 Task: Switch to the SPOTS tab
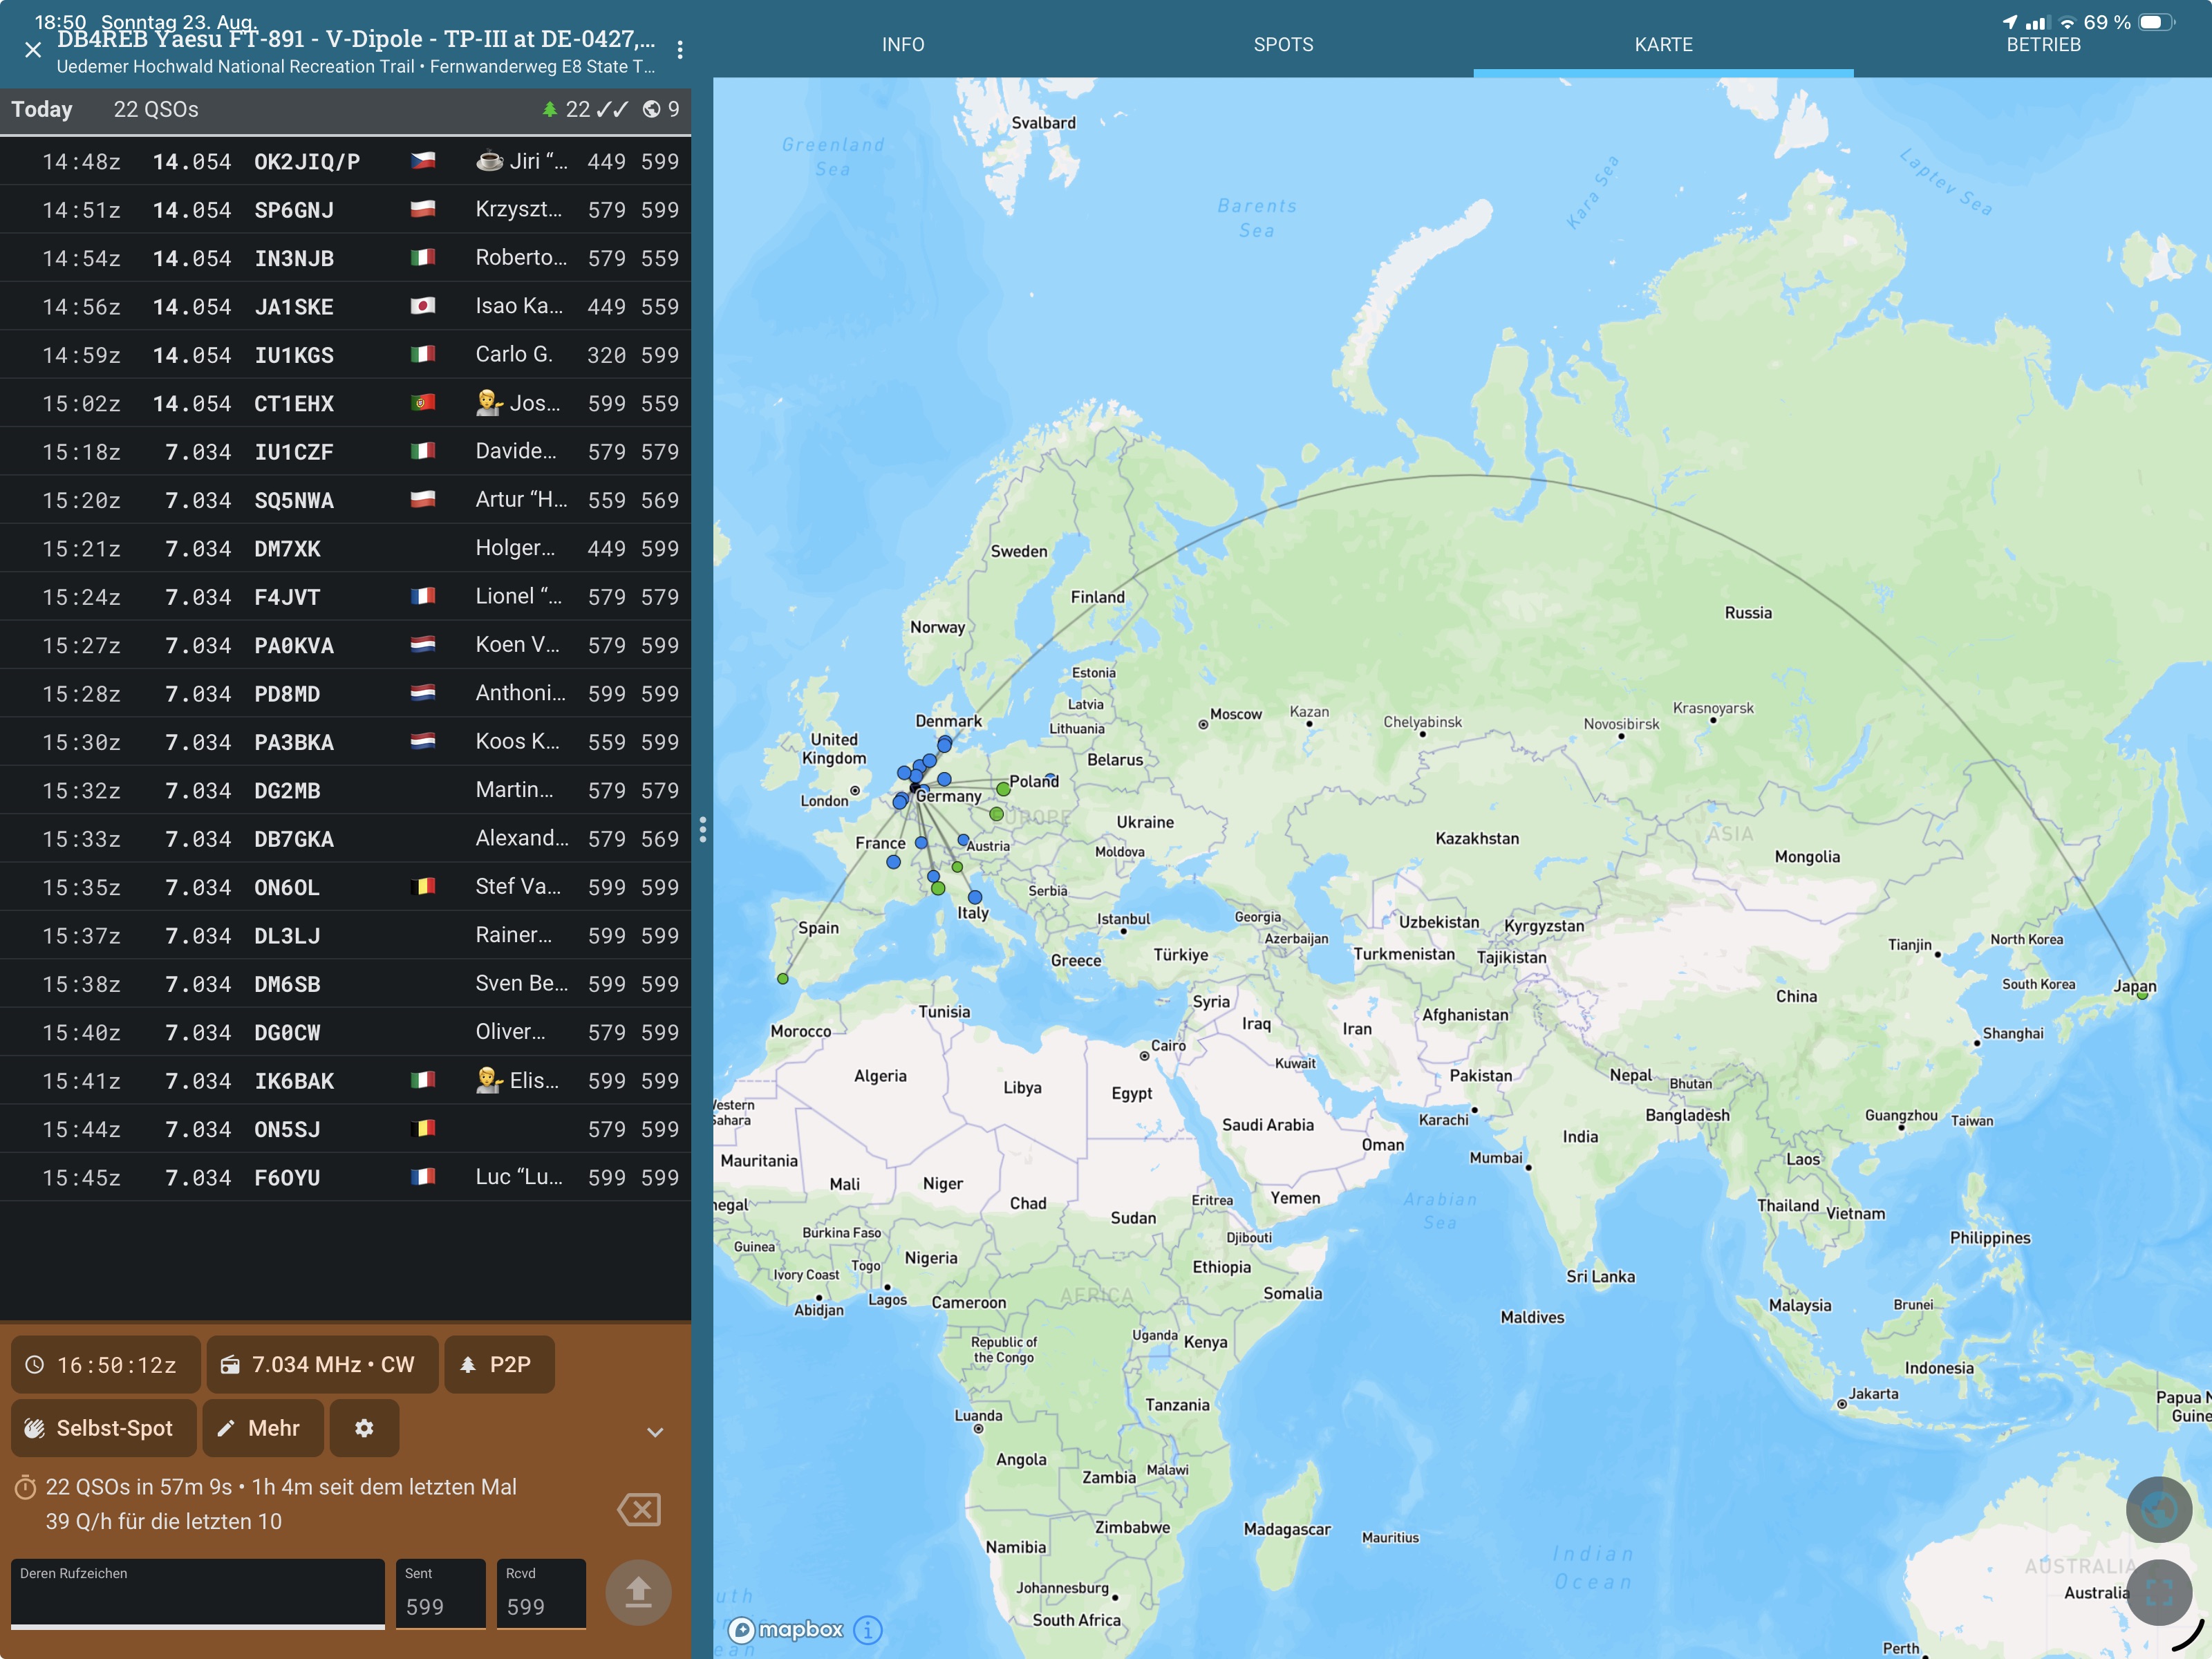click(1283, 45)
